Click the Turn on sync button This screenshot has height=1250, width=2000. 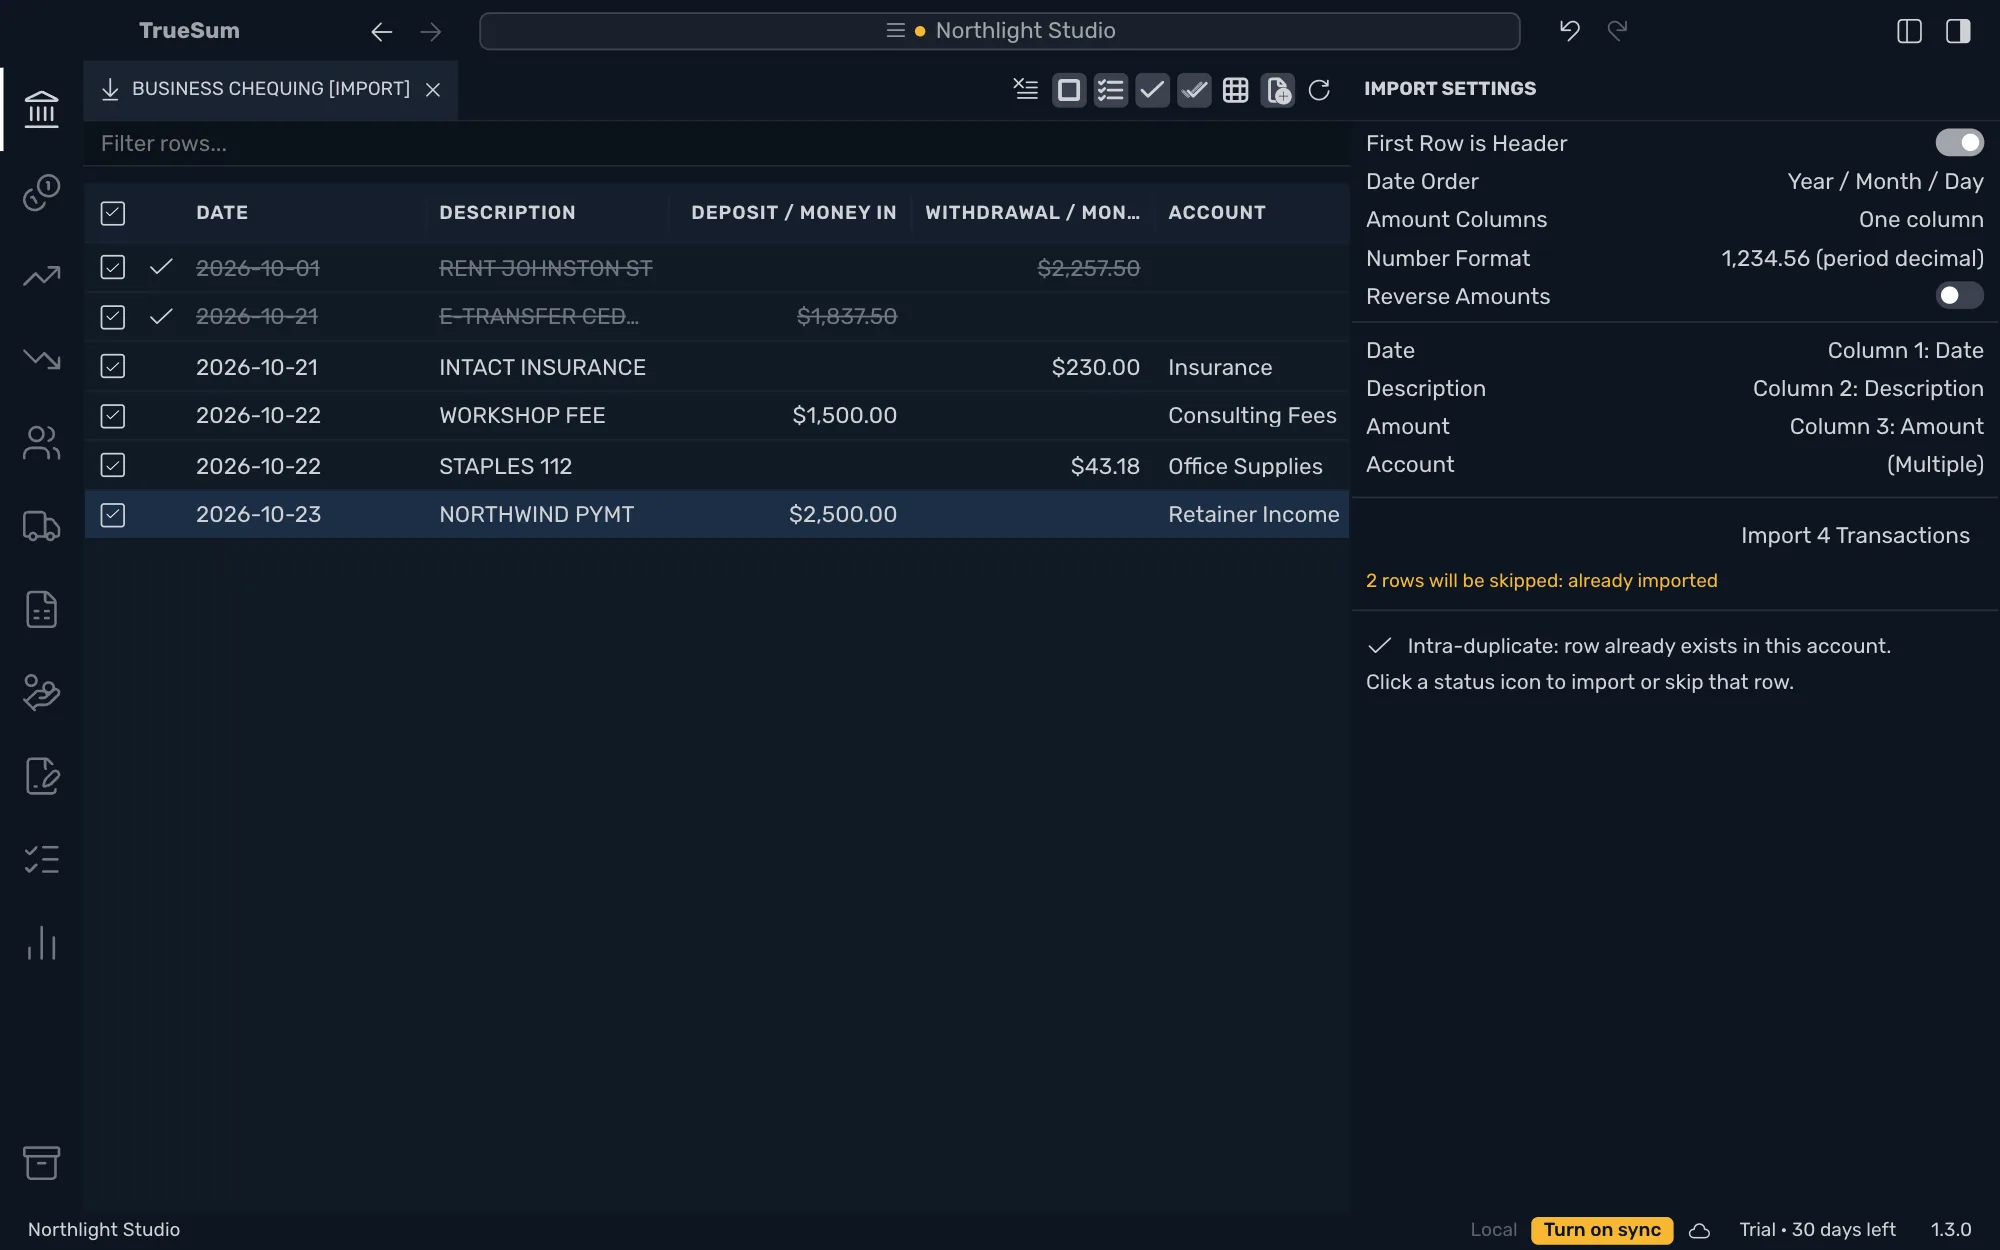(x=1602, y=1230)
